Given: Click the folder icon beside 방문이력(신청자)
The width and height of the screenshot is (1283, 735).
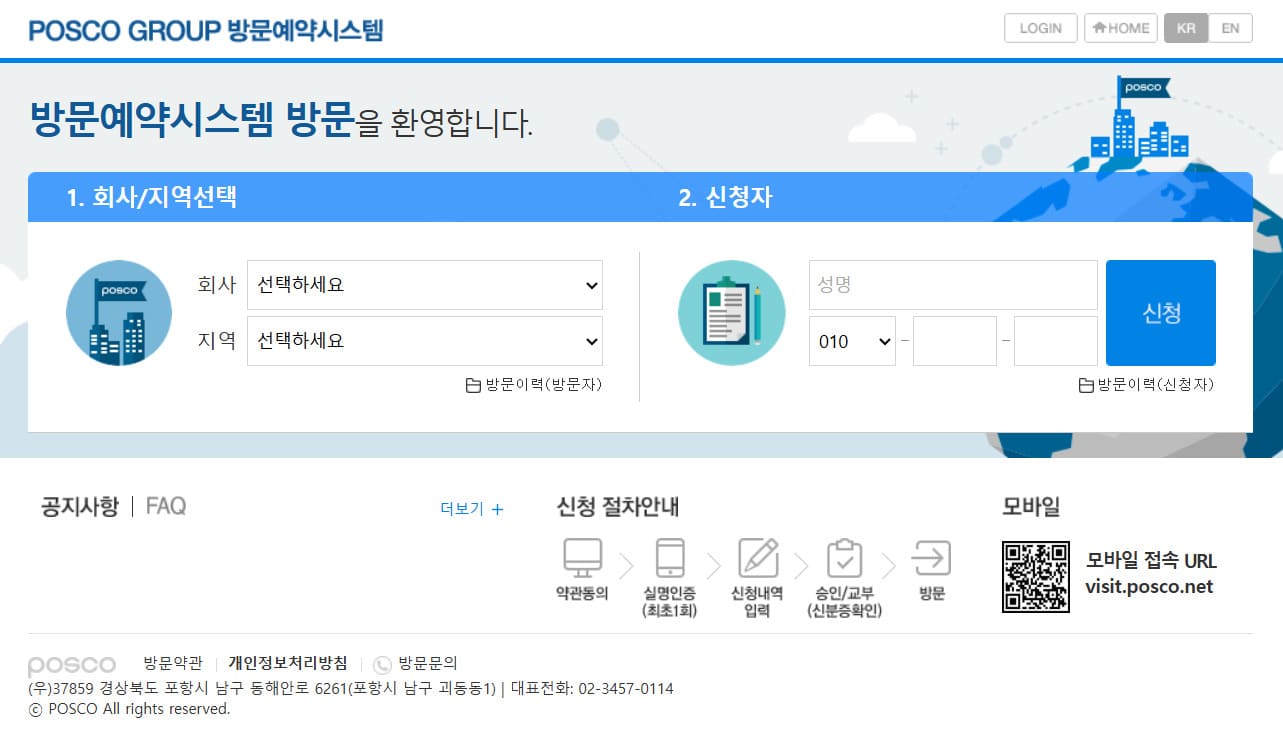Looking at the screenshot, I should tap(1086, 385).
